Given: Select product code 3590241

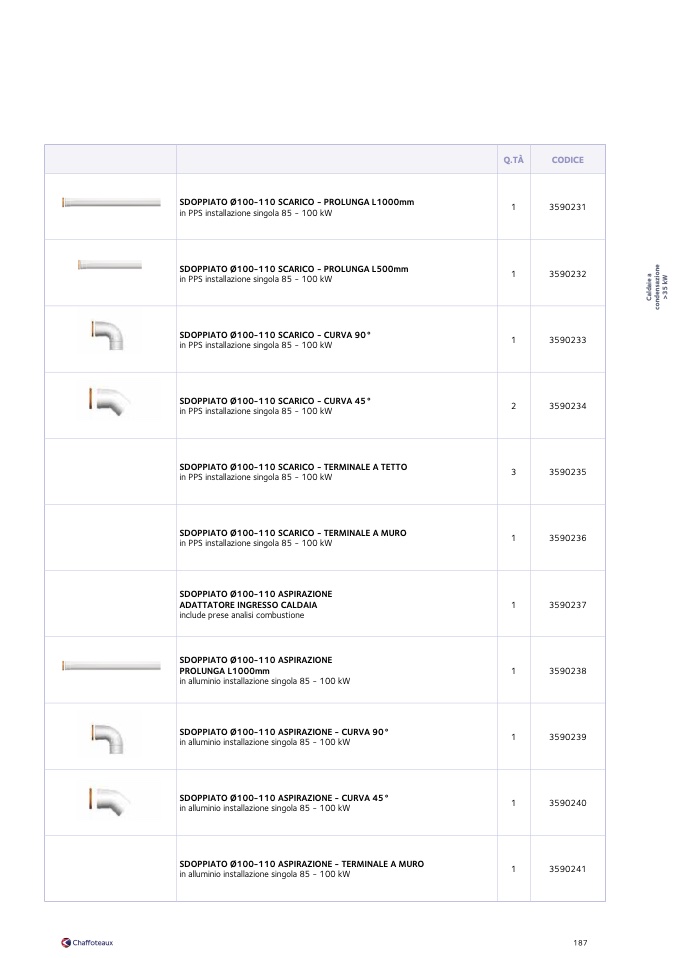Looking at the screenshot, I should pyautogui.click(x=567, y=869).
